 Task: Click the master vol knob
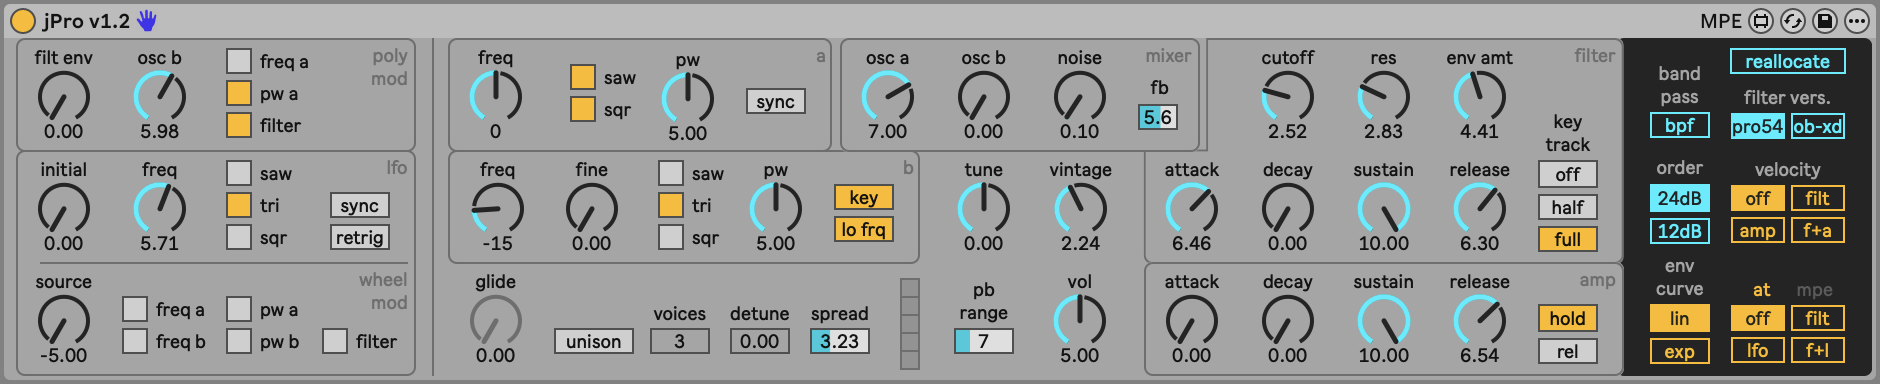(x=1079, y=321)
